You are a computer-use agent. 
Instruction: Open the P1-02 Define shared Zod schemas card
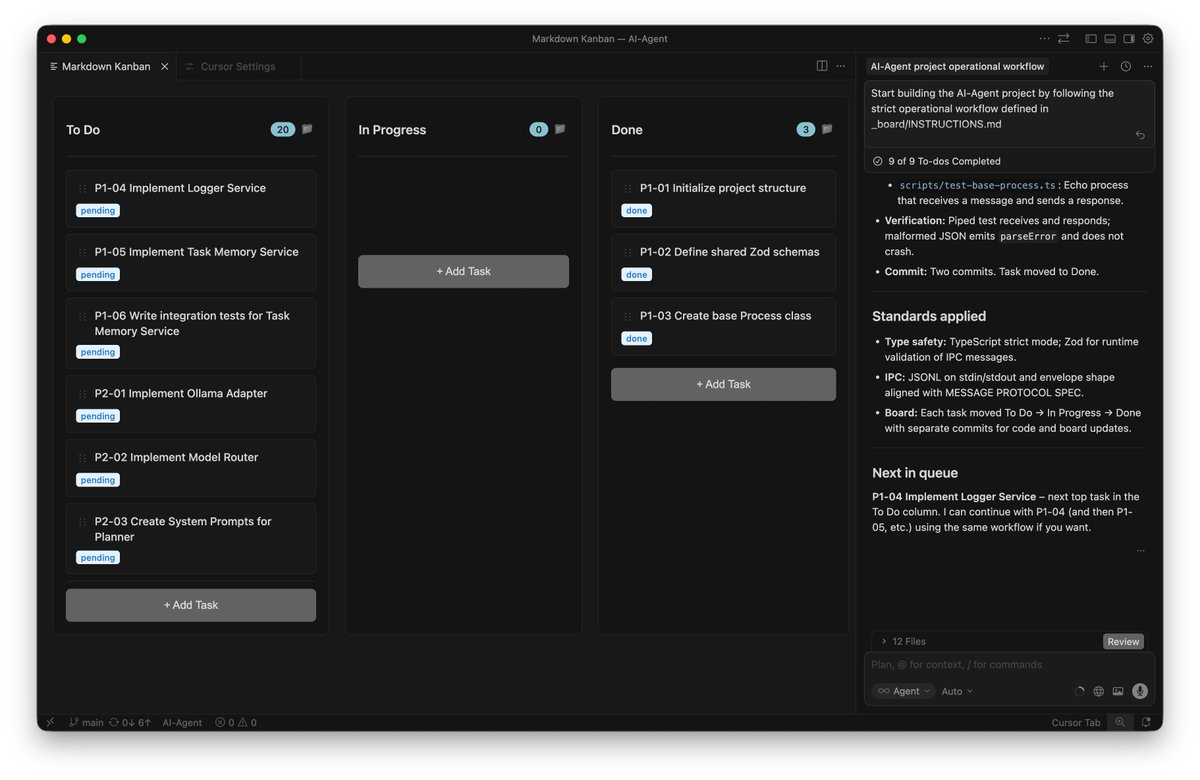[x=724, y=262]
